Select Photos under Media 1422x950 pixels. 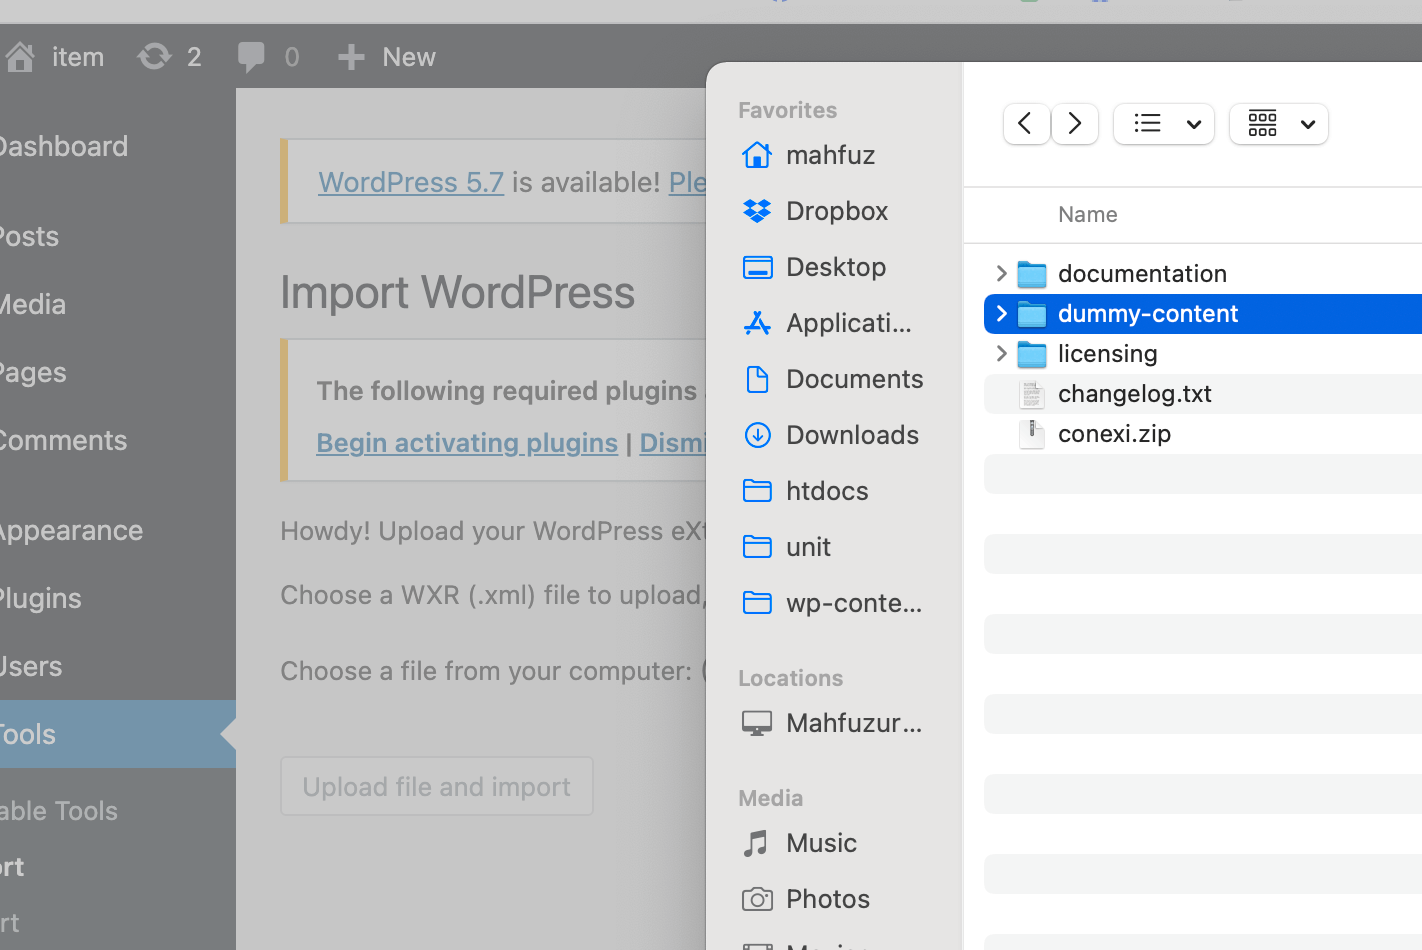[827, 899]
